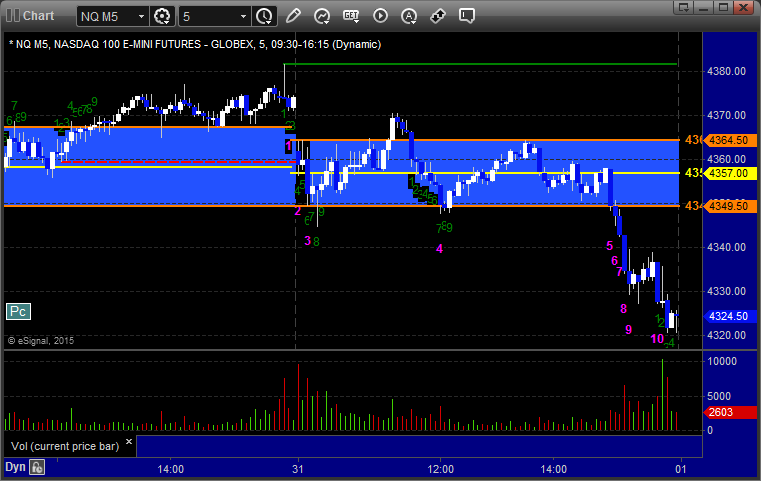This screenshot has width=761, height=481.
Task: Click the 14:00 time label left of 31
Action: [x=170, y=470]
